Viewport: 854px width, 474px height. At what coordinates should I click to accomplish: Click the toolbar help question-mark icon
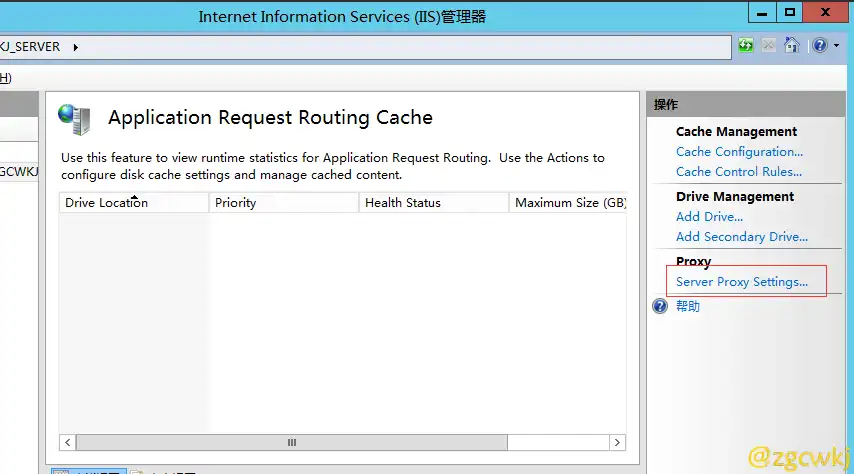[820, 45]
